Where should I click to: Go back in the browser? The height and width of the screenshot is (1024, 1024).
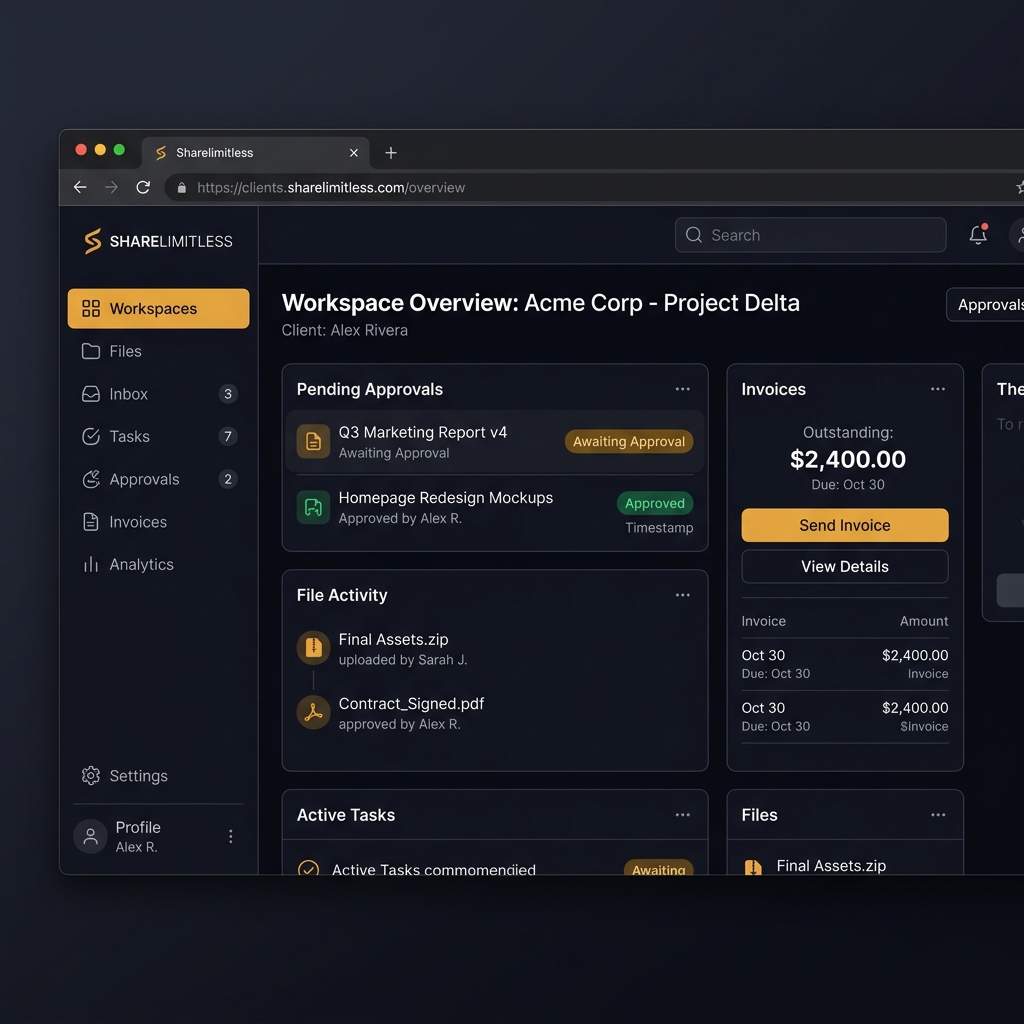pos(80,187)
